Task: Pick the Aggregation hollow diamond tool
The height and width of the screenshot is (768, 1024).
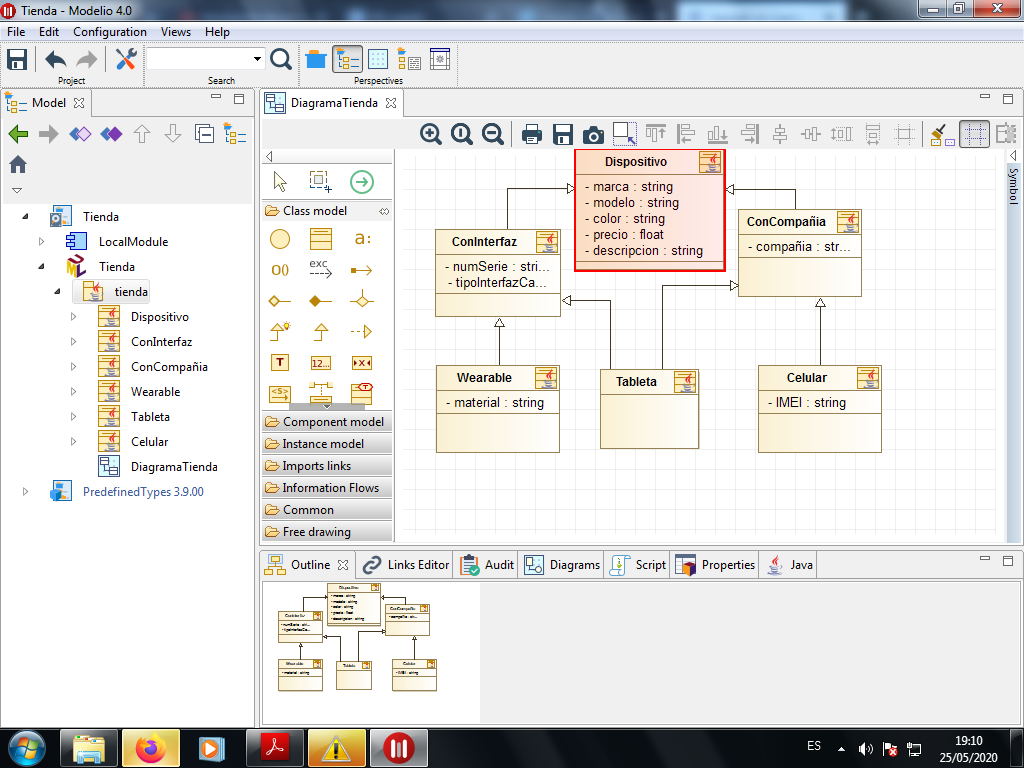Action: click(x=280, y=300)
